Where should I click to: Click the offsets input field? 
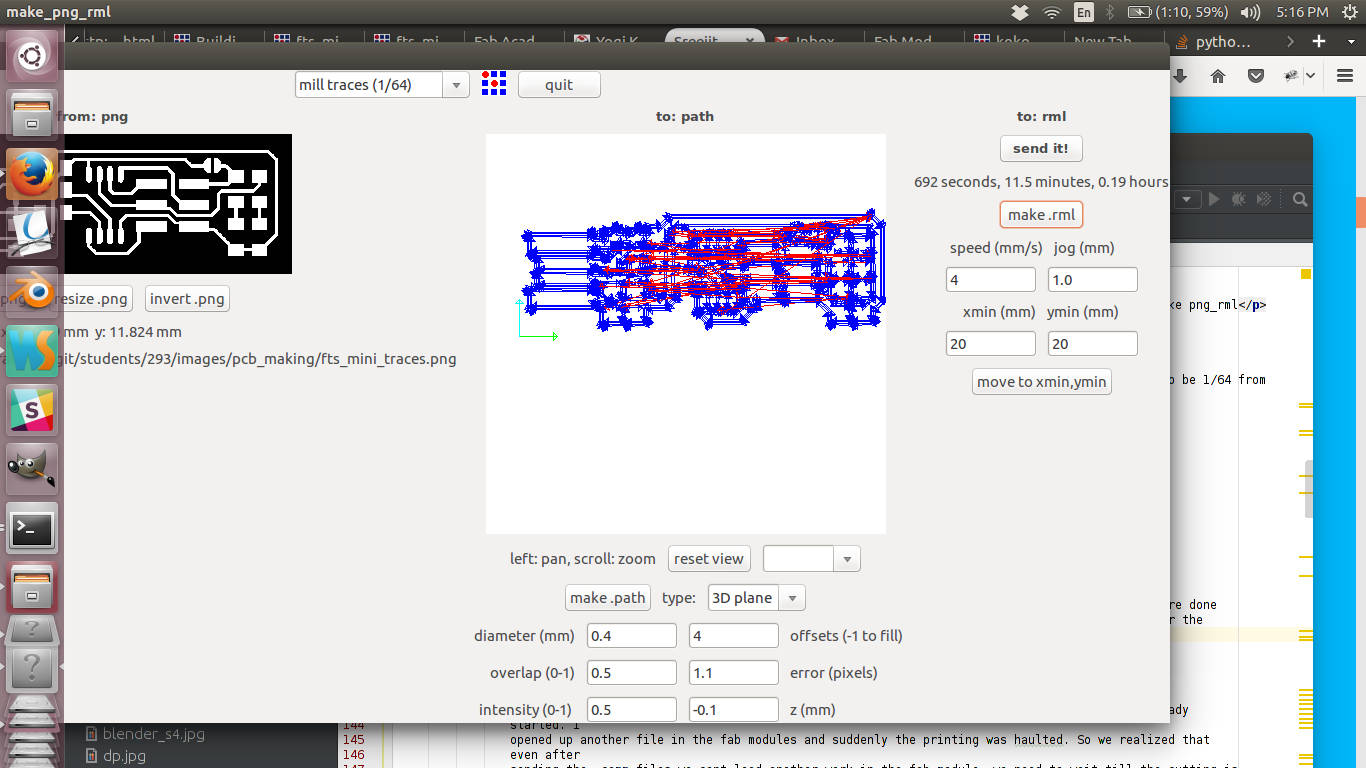point(734,636)
